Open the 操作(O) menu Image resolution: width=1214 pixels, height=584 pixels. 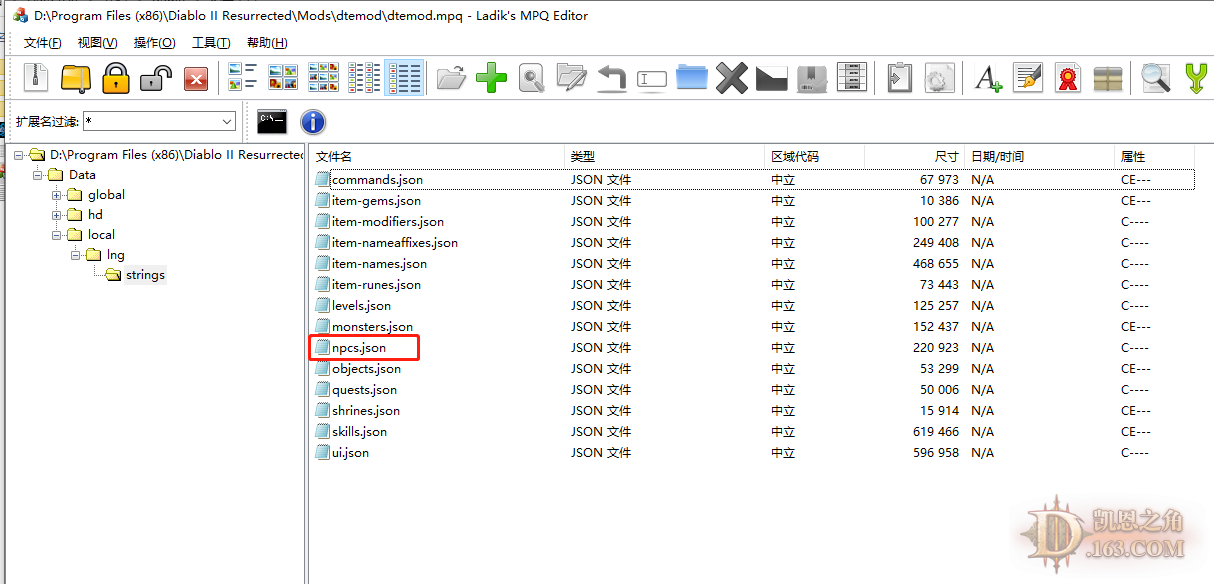coord(155,43)
